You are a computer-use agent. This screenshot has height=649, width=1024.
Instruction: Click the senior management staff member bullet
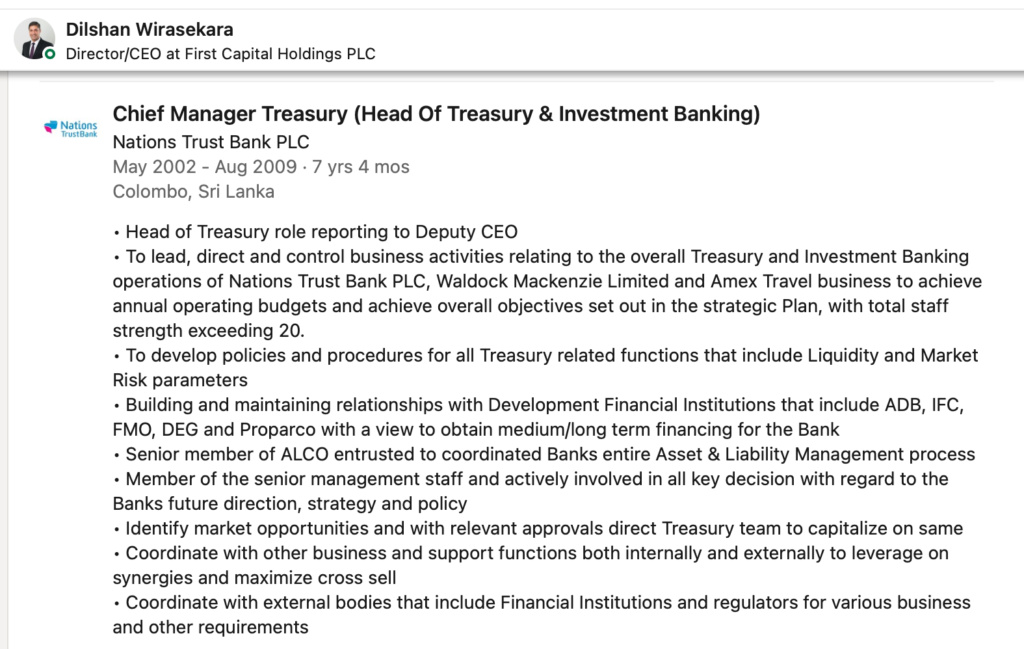point(531,491)
